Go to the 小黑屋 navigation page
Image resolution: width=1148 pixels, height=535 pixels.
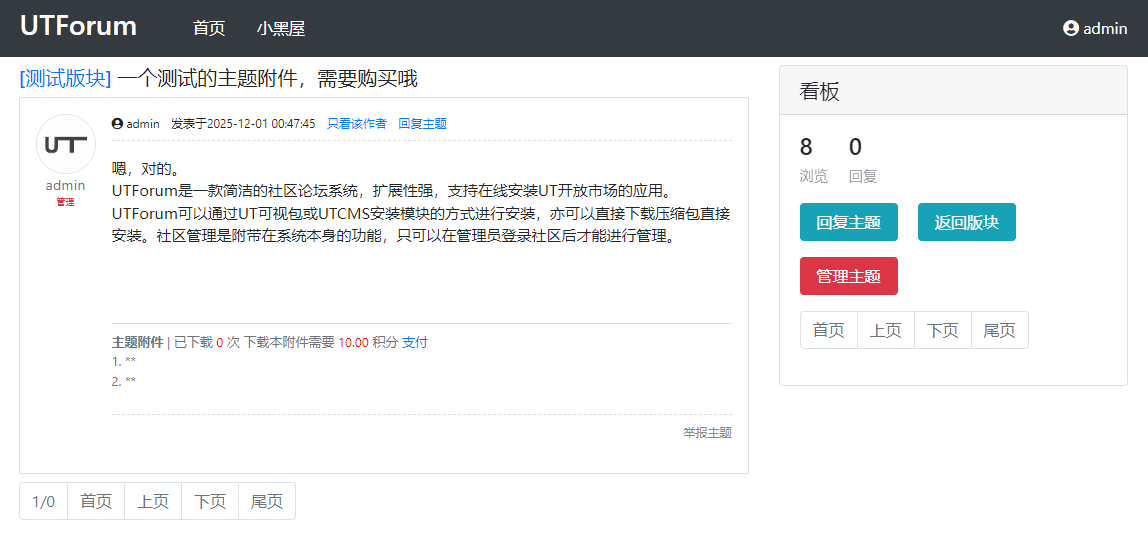(281, 29)
